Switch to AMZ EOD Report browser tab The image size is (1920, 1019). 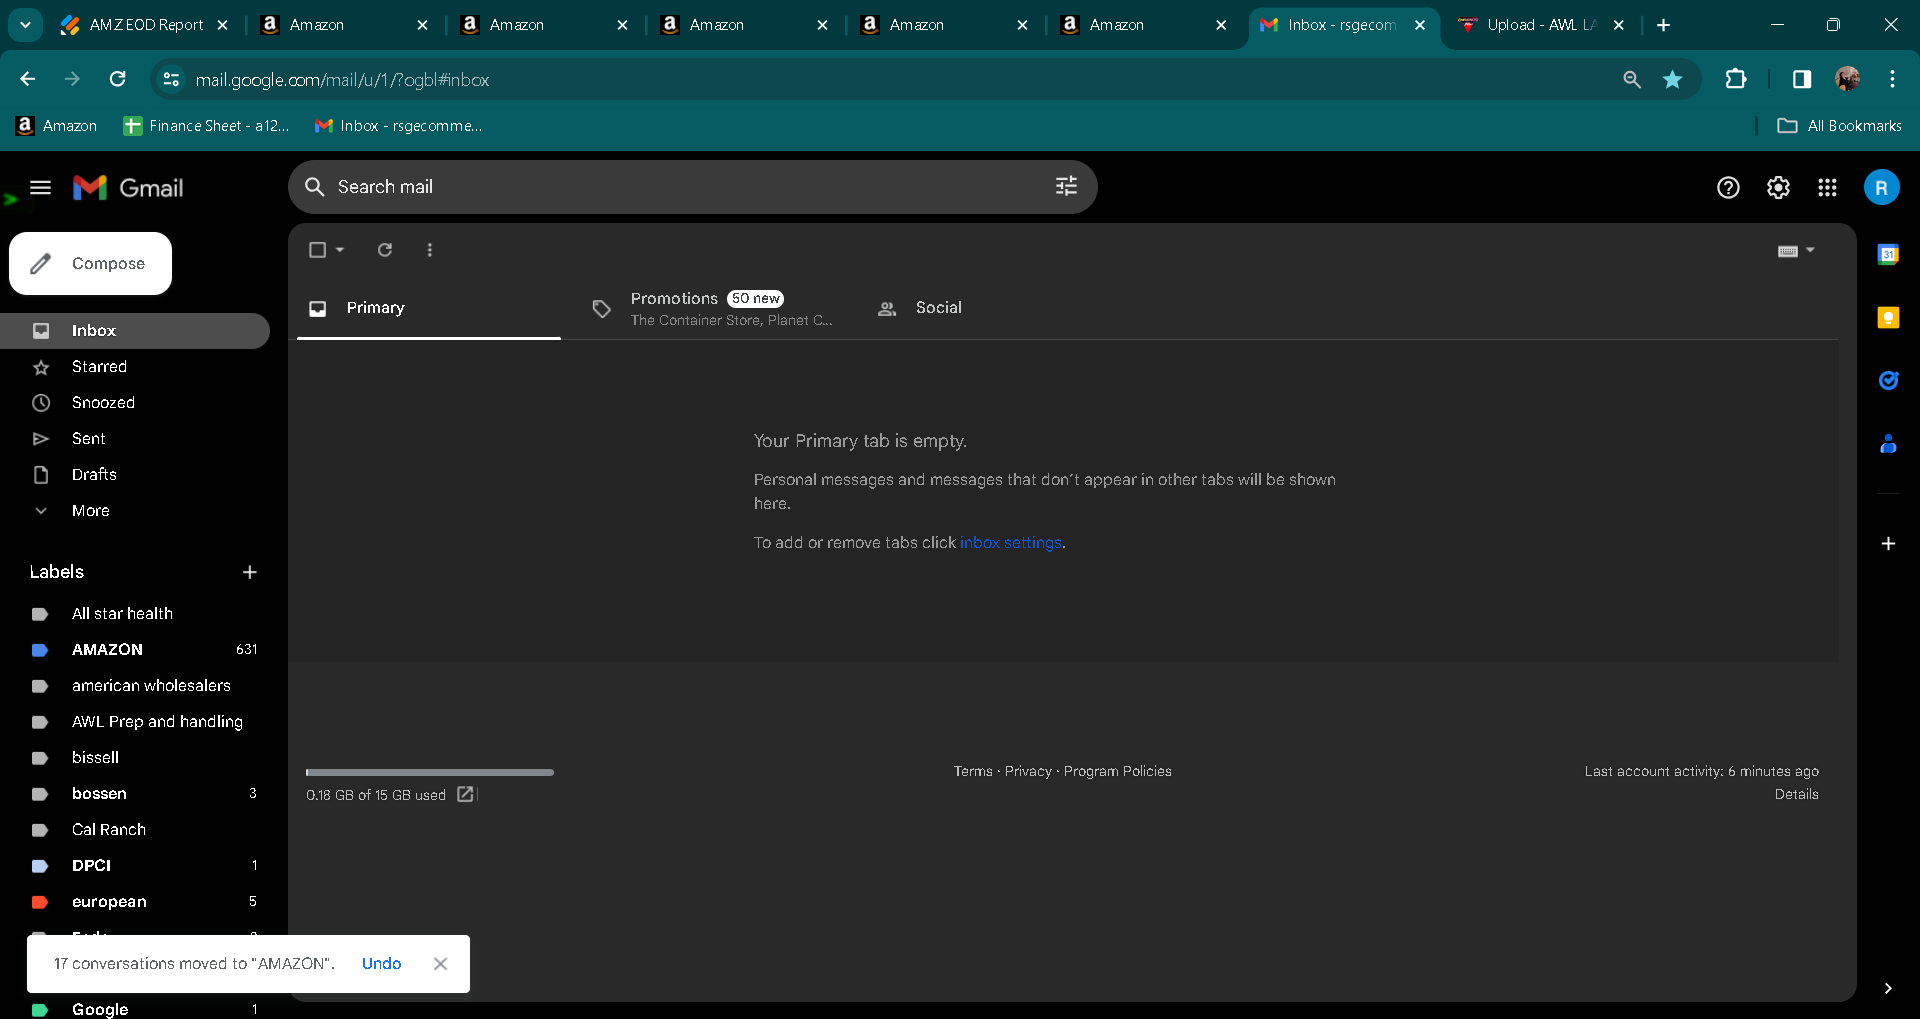coord(145,25)
